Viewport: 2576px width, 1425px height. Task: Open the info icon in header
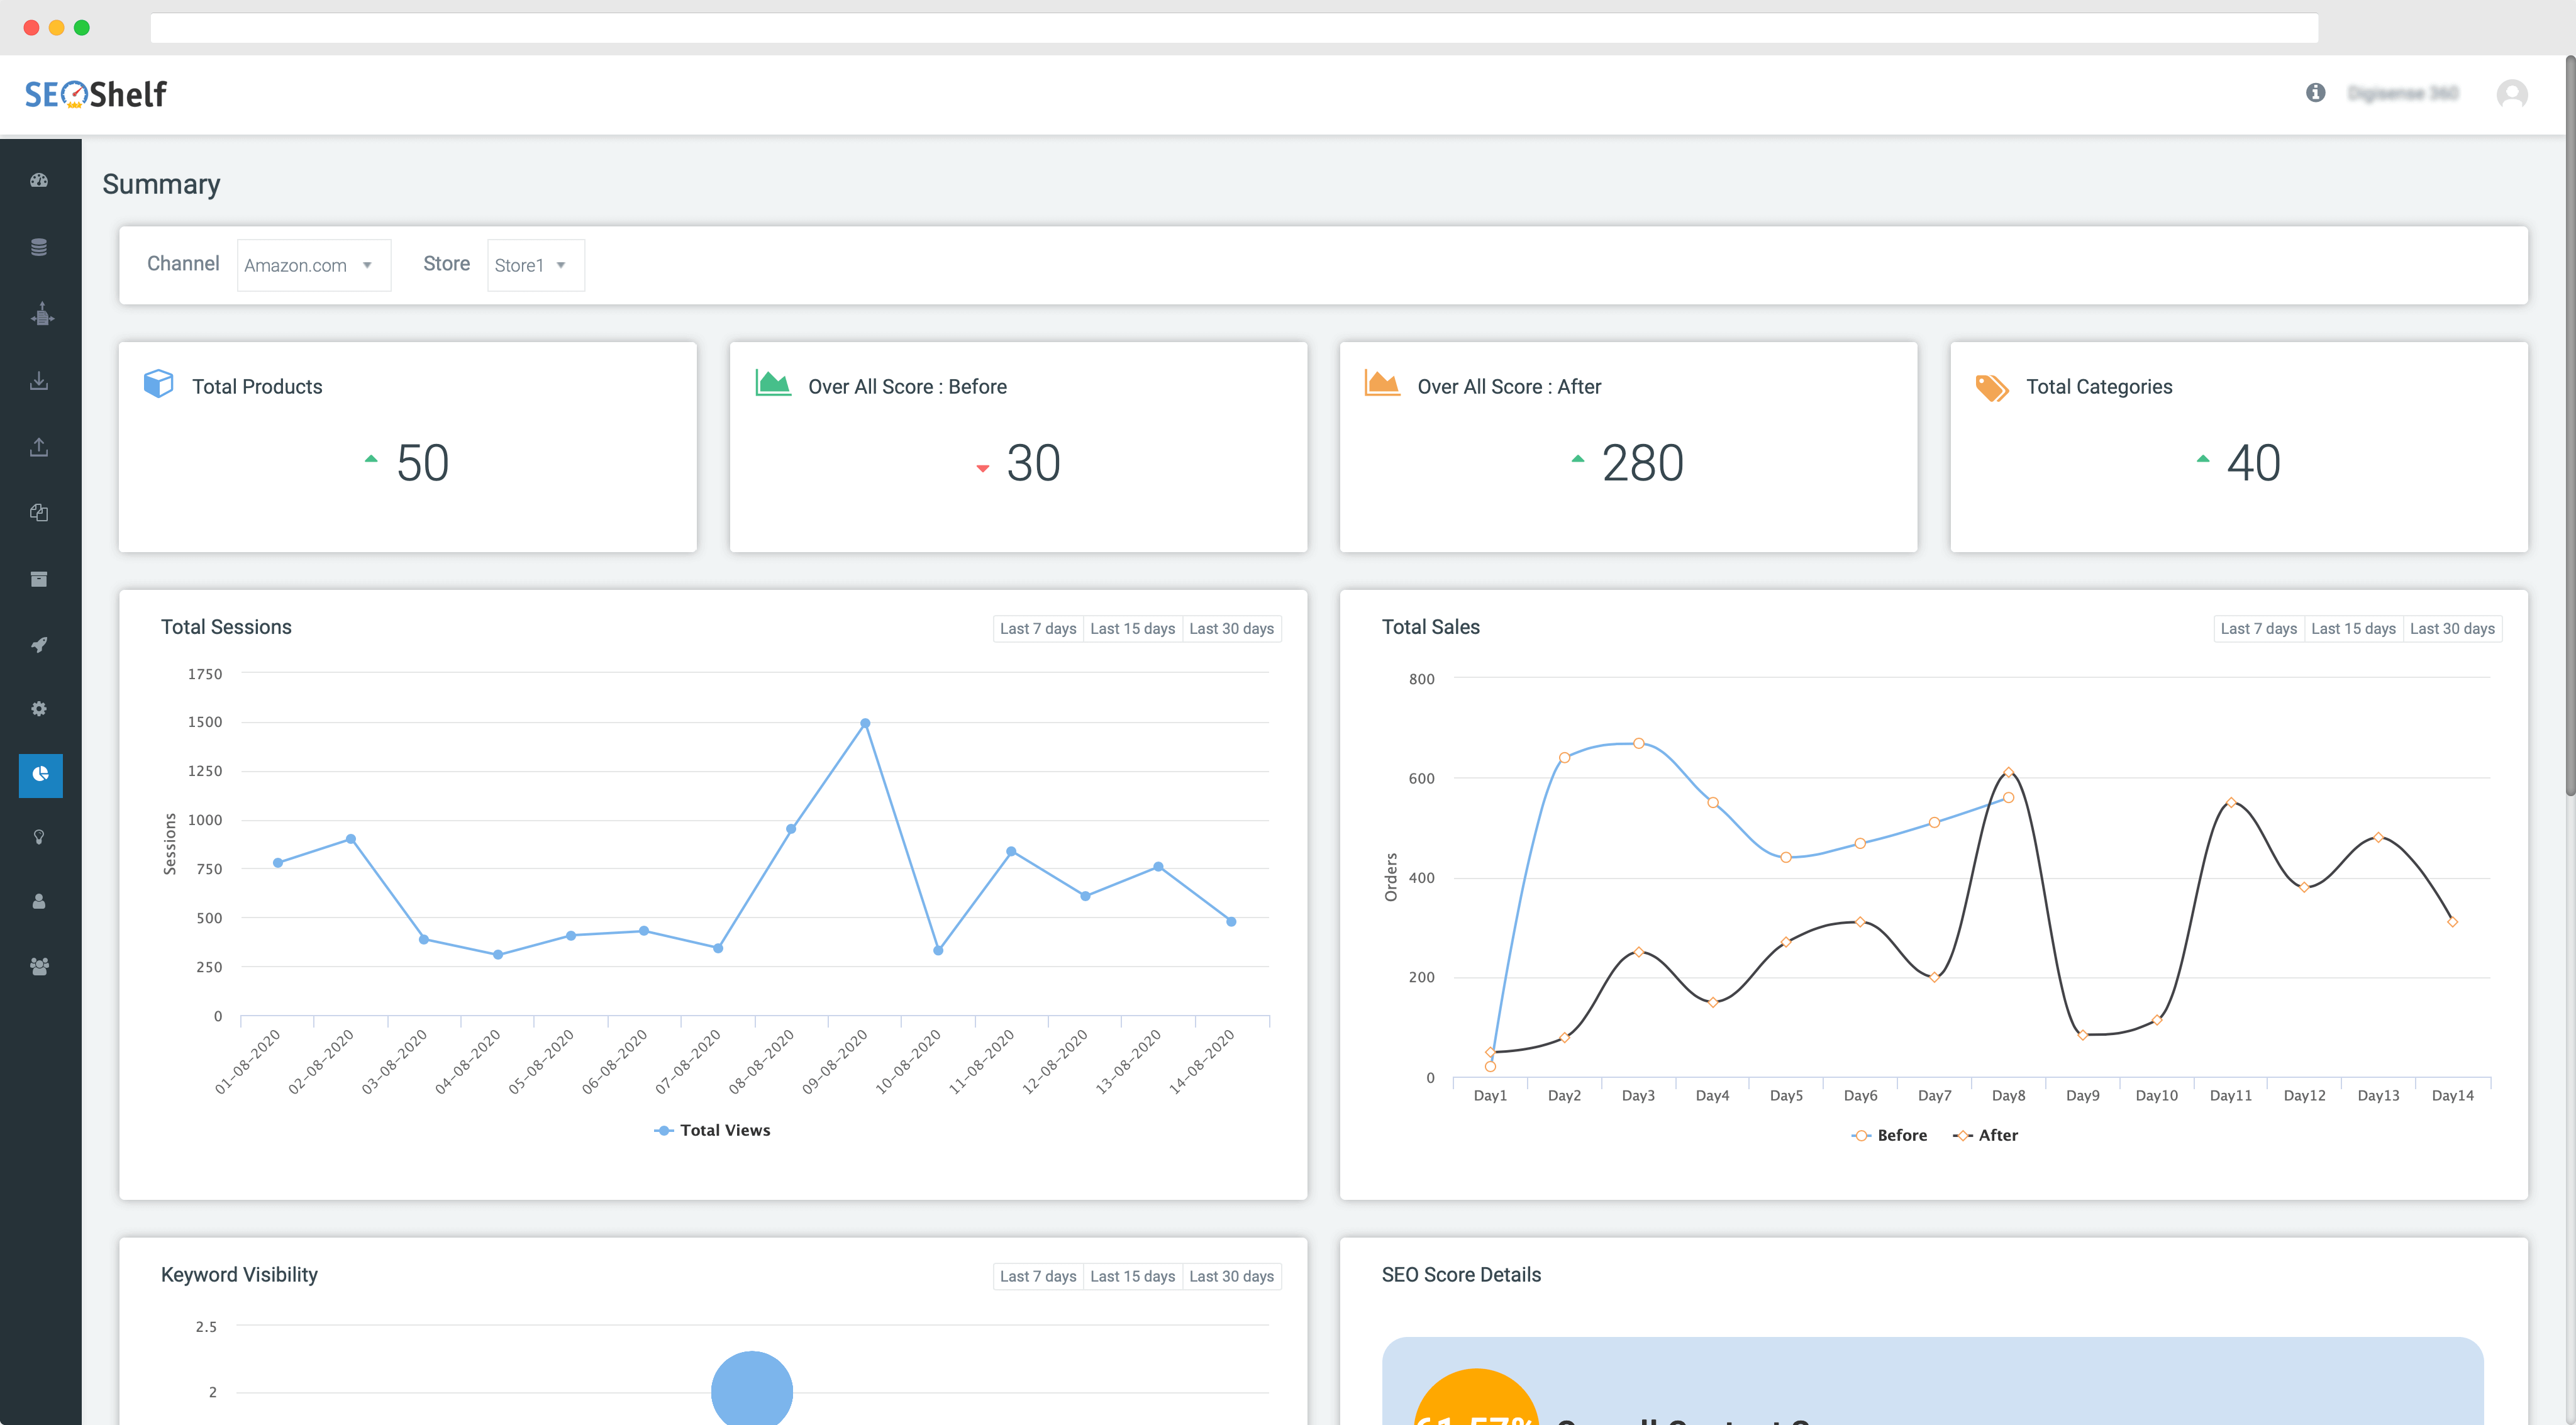click(x=2315, y=93)
